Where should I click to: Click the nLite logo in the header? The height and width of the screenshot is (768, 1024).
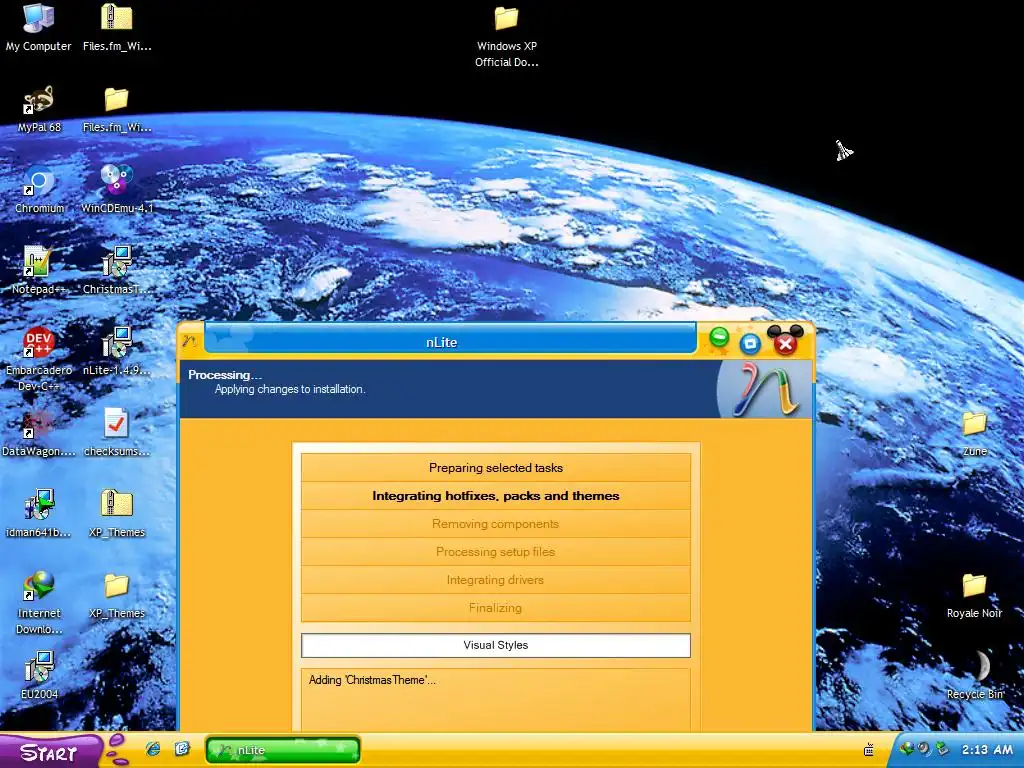pos(765,391)
